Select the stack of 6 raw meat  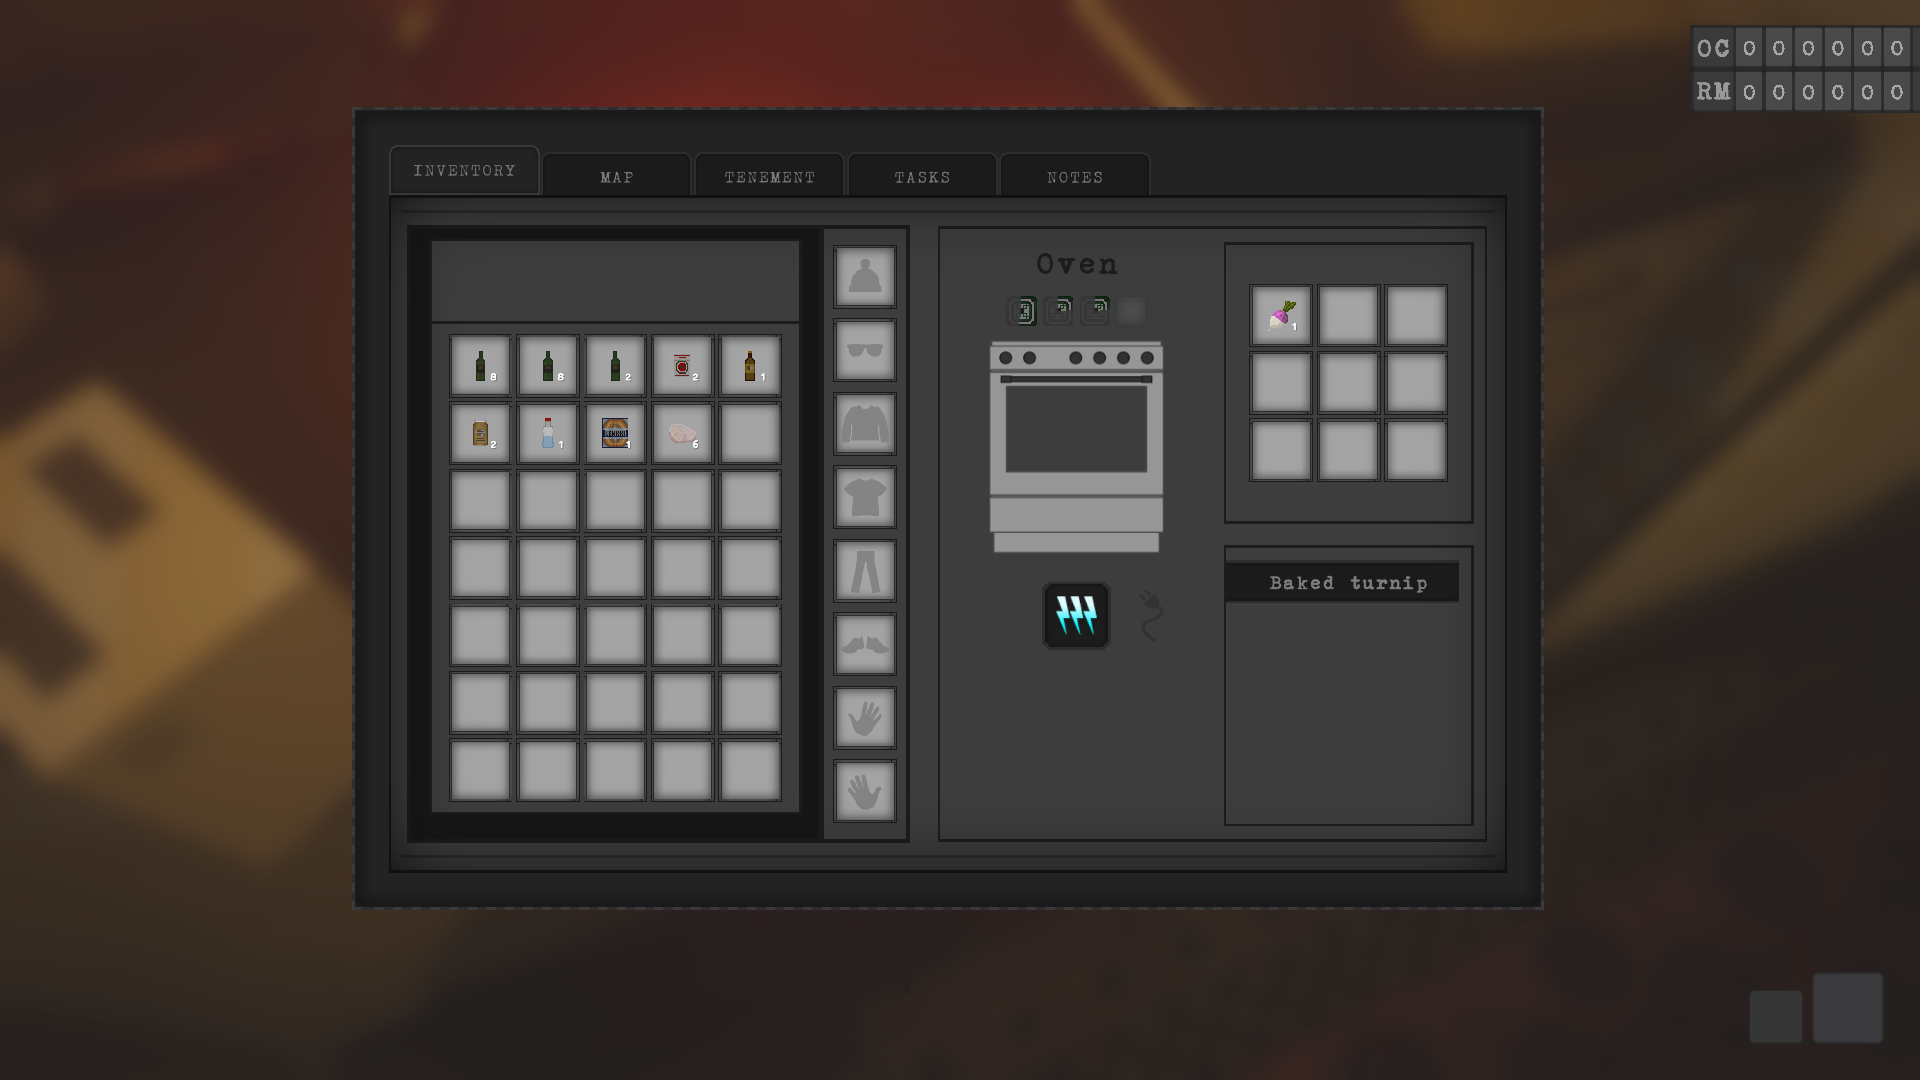point(682,432)
